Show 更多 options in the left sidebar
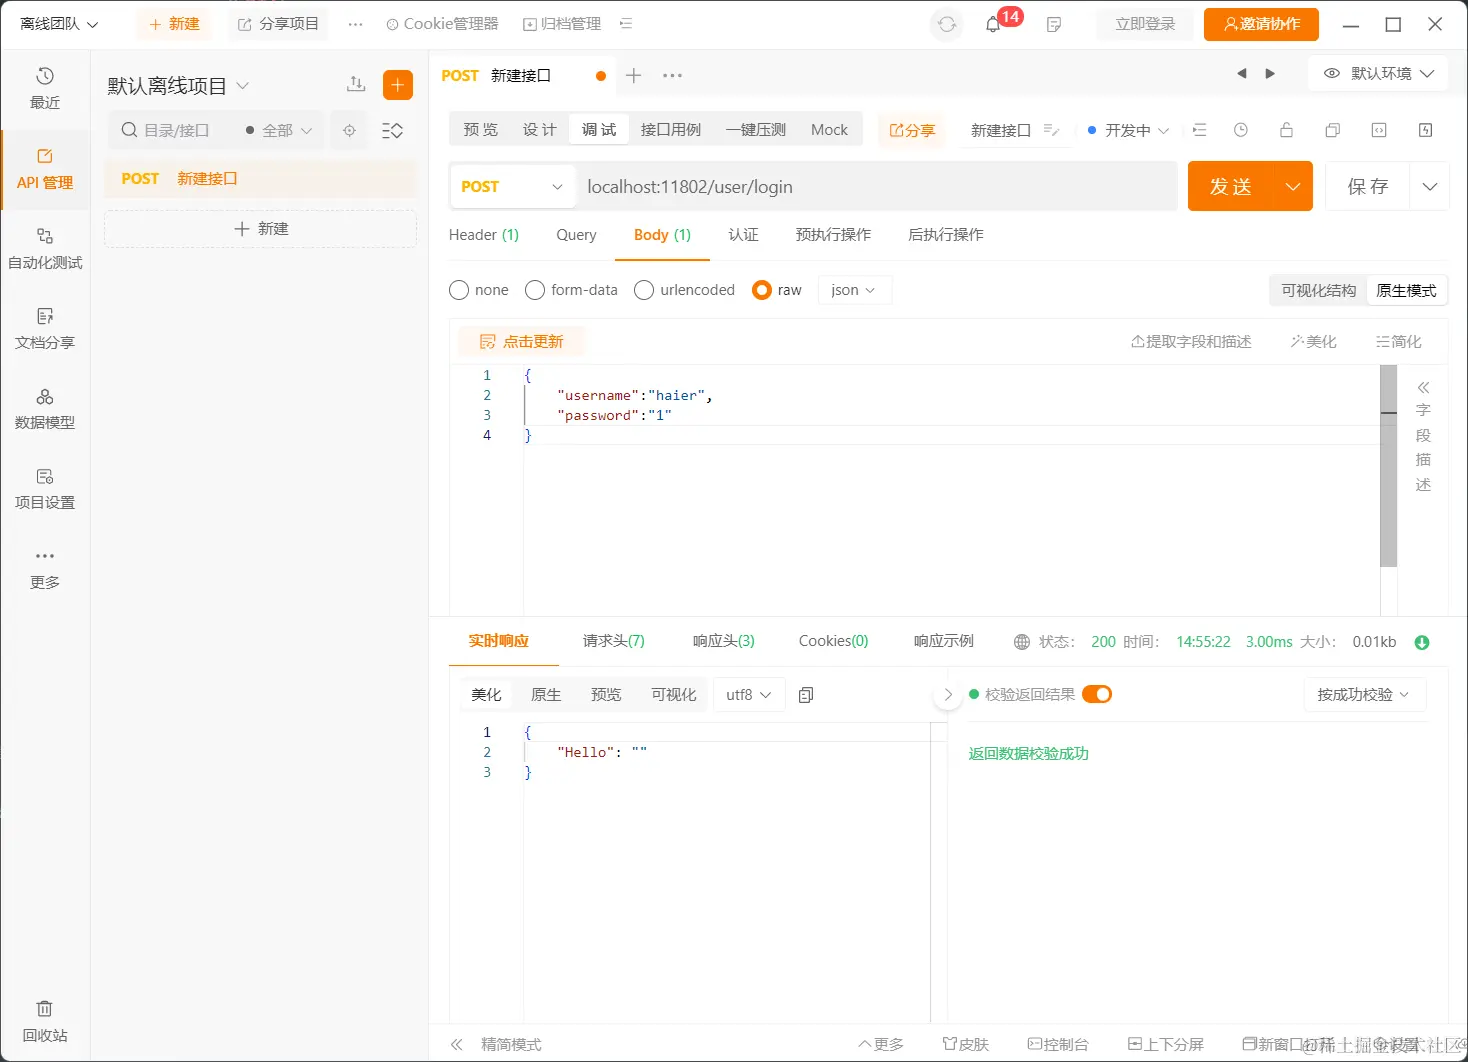The height and width of the screenshot is (1062, 1468). point(45,568)
